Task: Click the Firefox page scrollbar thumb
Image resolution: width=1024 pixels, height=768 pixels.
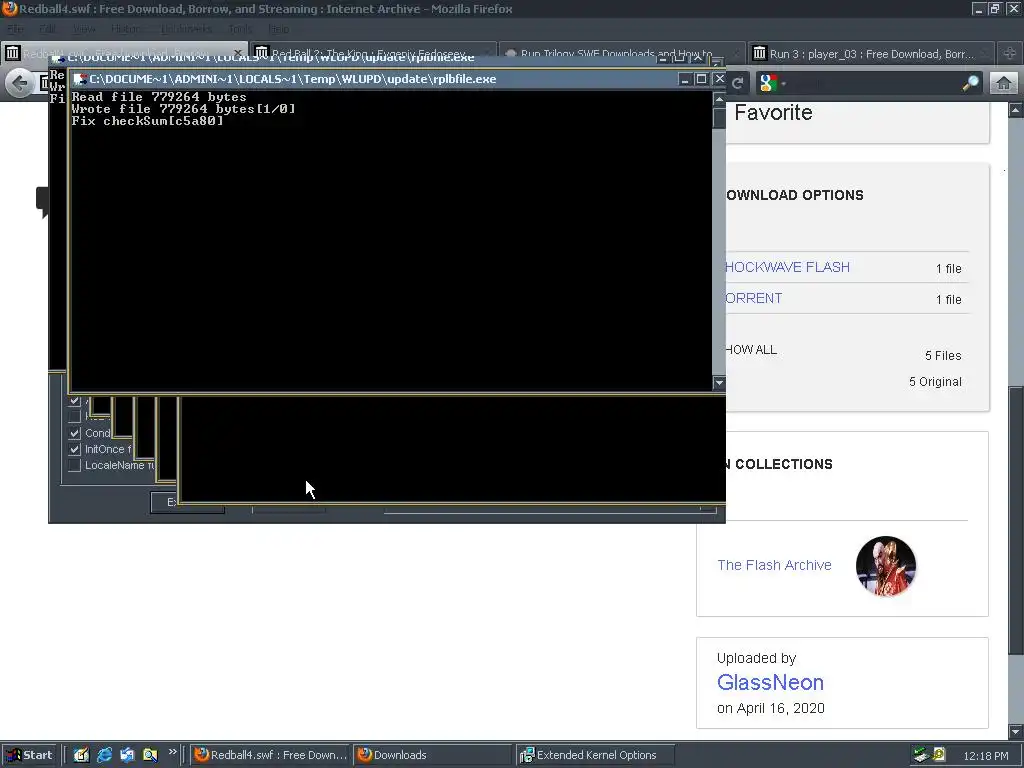Action: pyautogui.click(x=1015, y=519)
